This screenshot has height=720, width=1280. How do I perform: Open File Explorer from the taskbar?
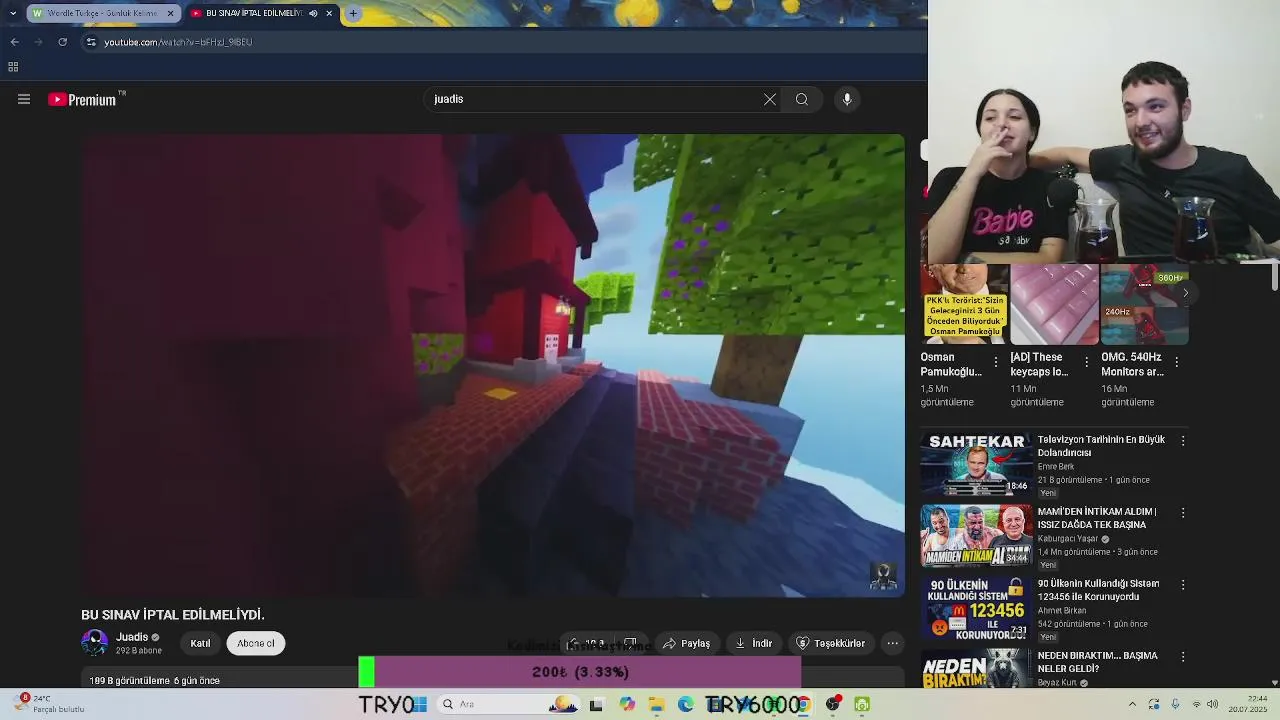(656, 705)
